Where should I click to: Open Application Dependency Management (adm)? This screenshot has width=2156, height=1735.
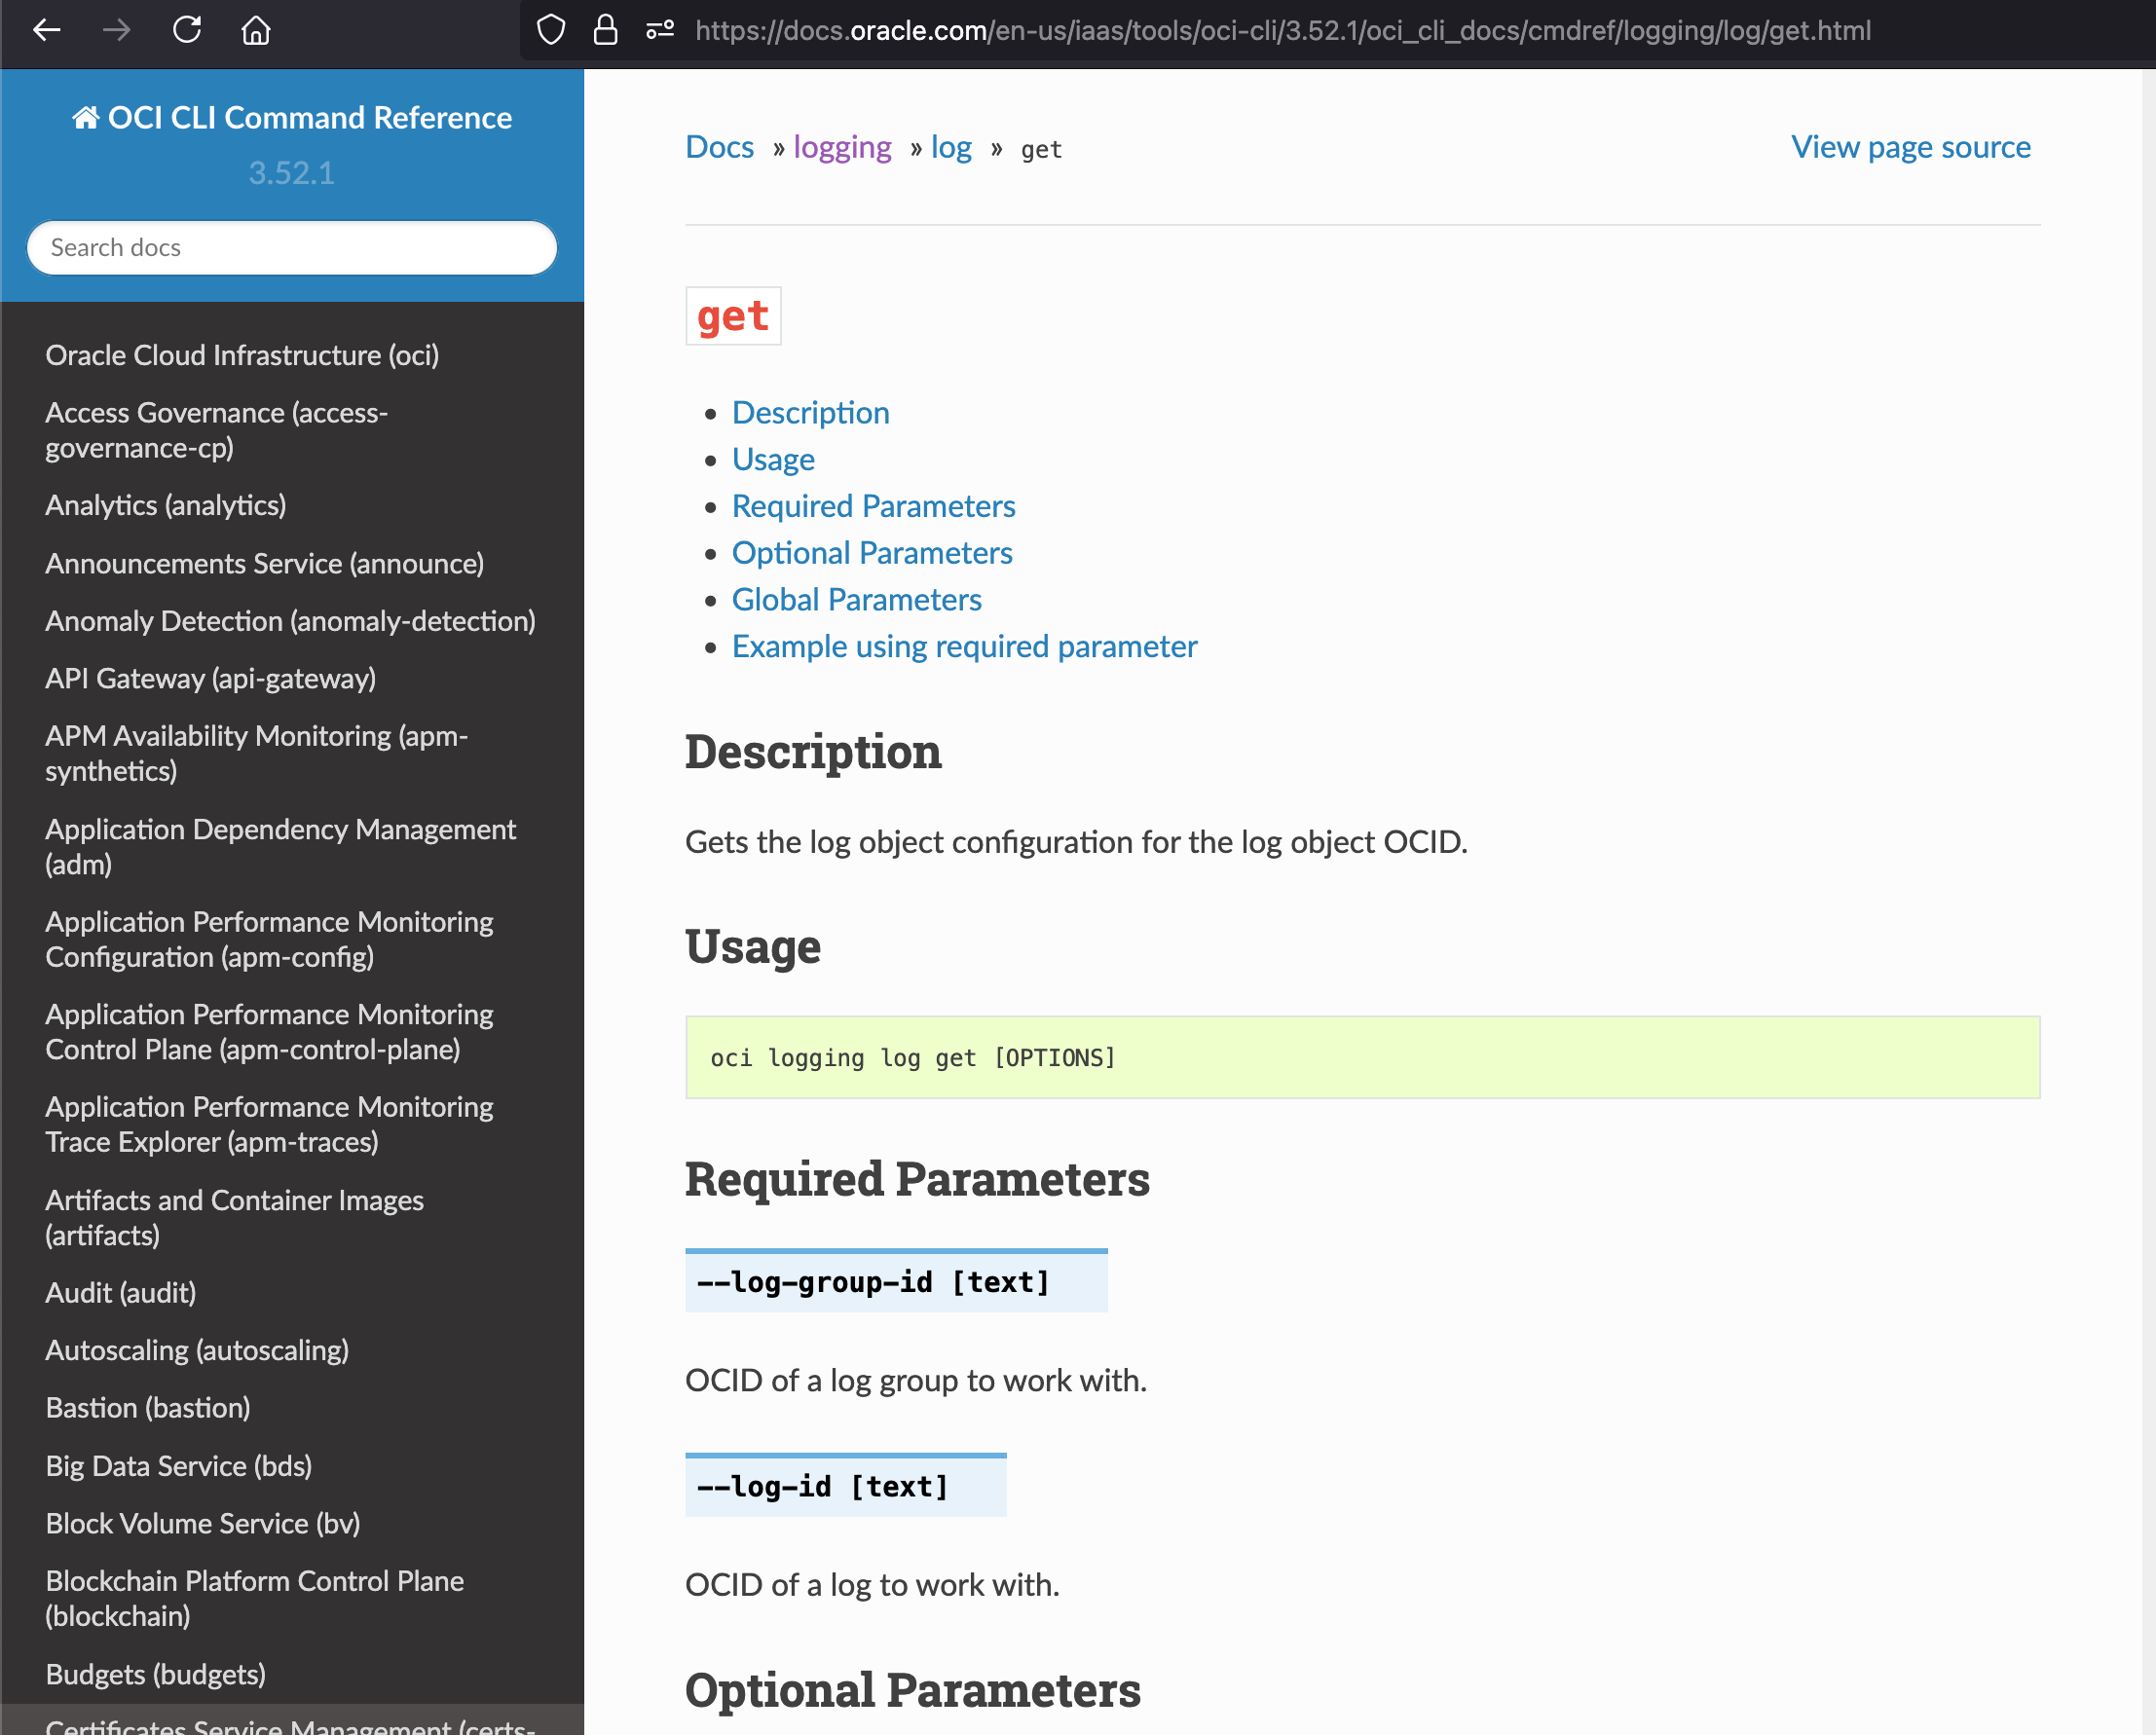pyautogui.click(x=281, y=846)
